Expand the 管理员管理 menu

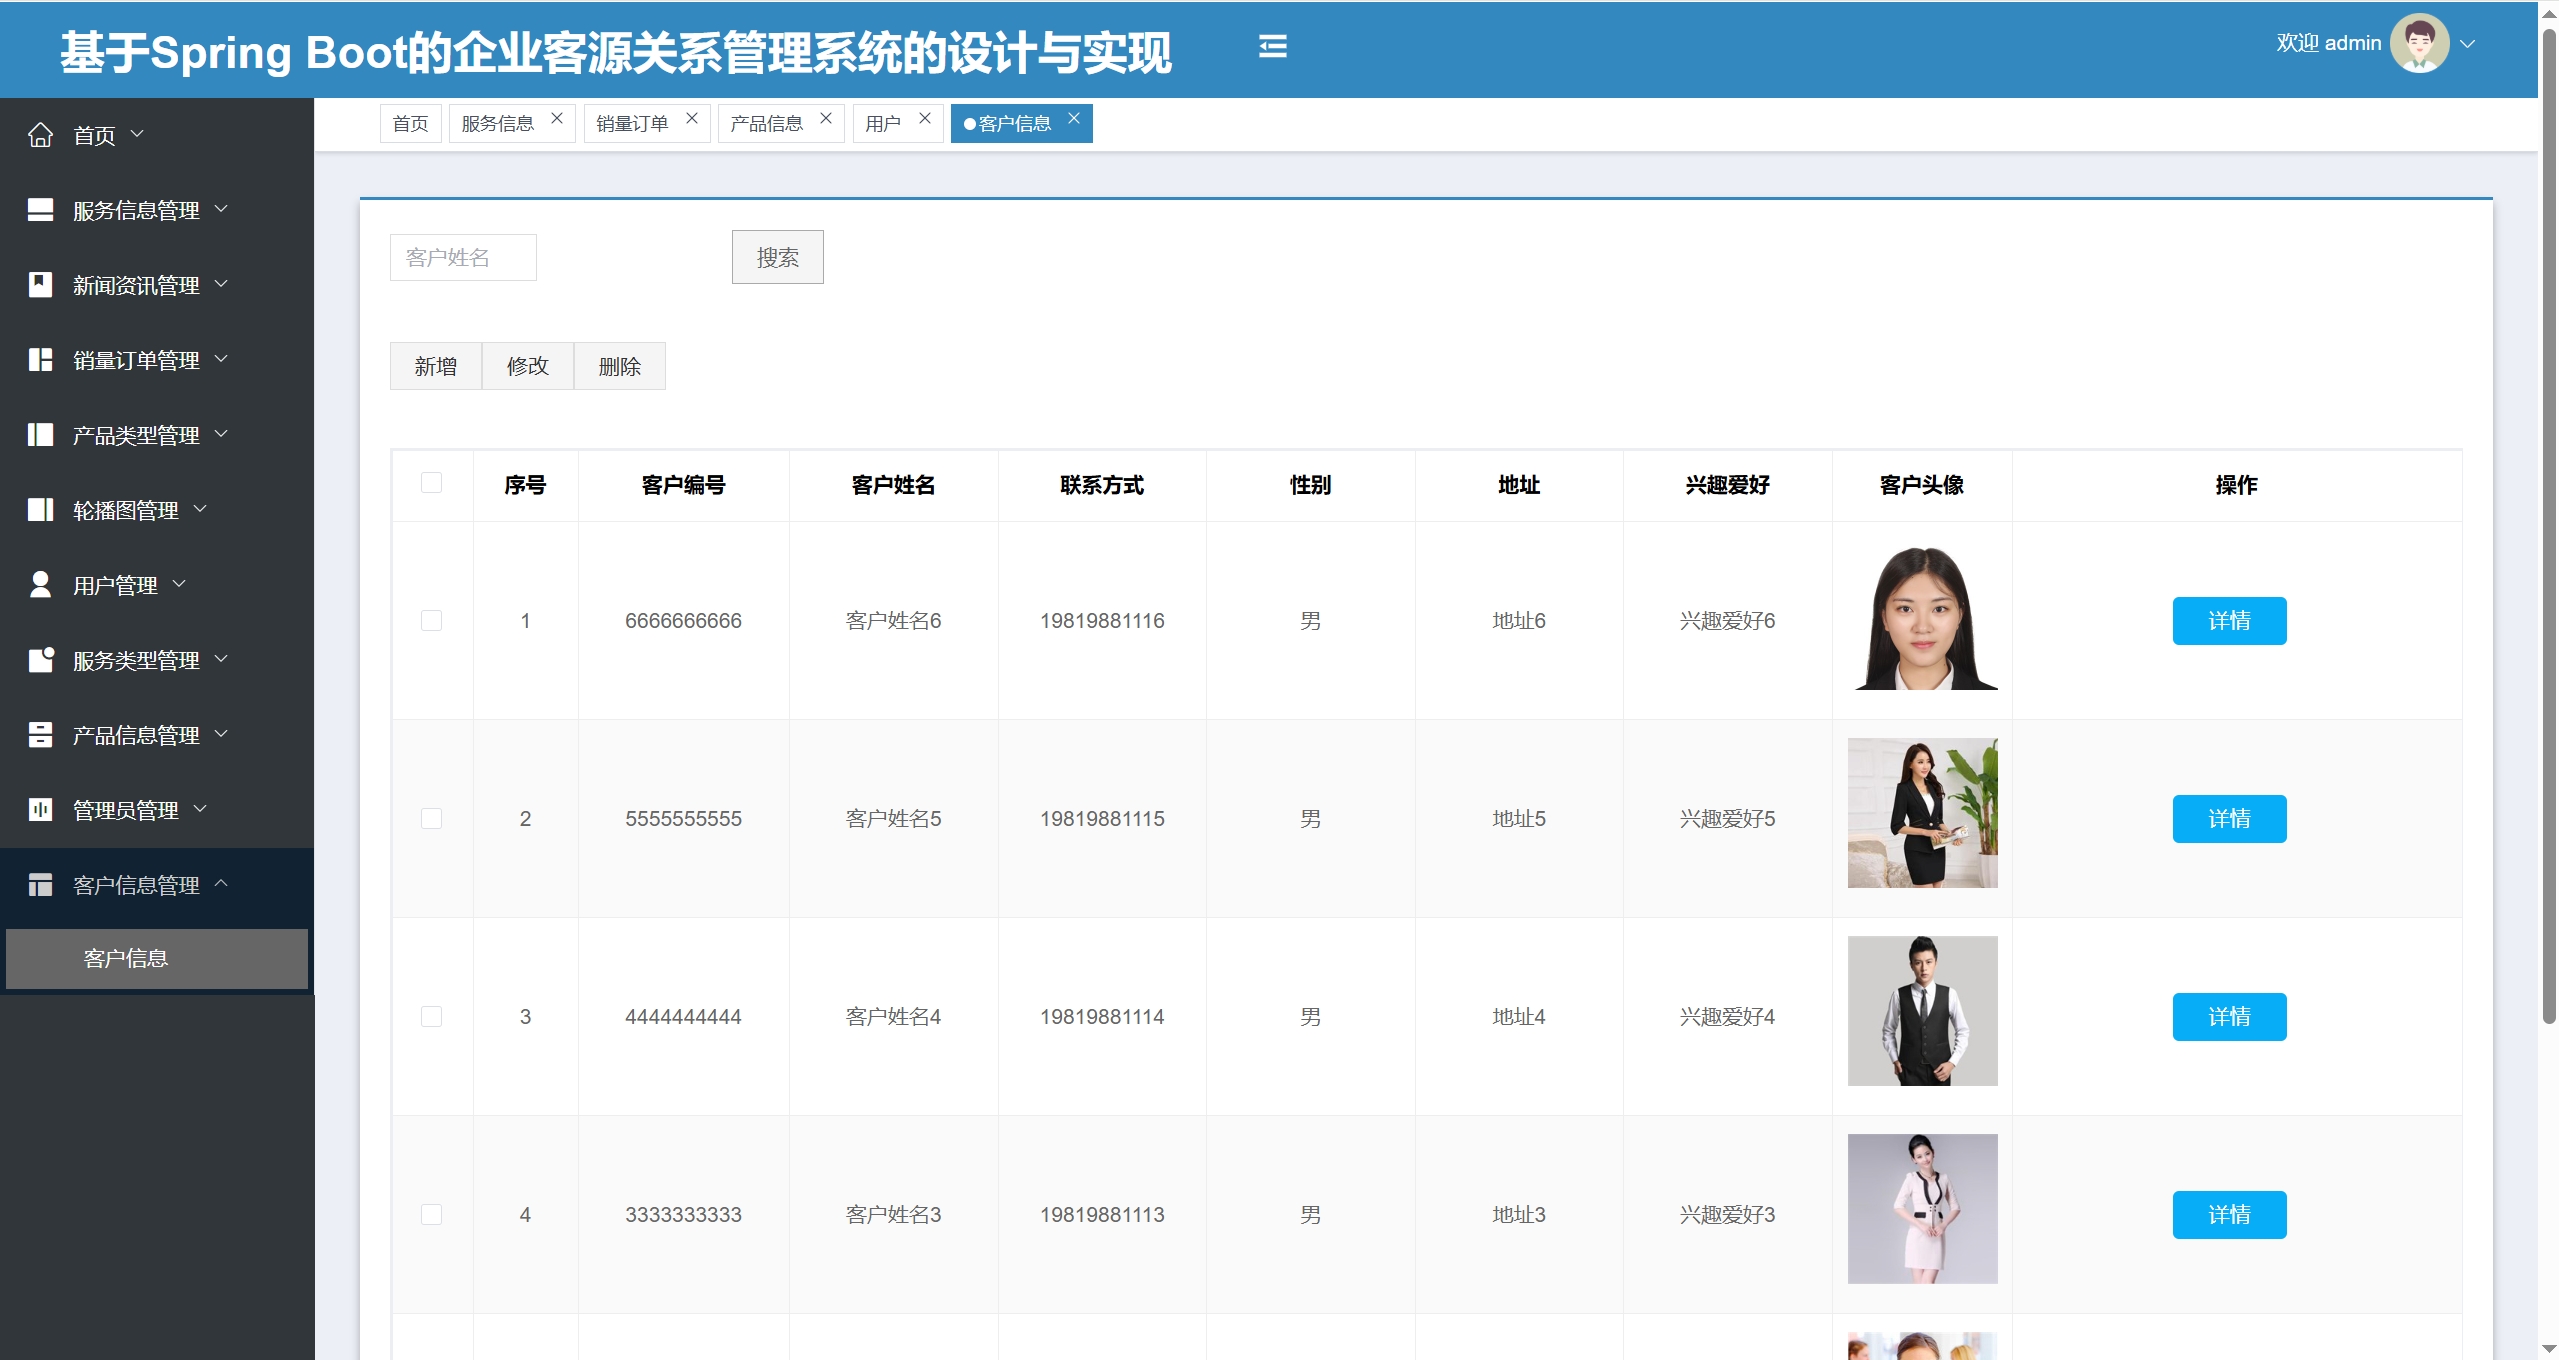[200, 809]
